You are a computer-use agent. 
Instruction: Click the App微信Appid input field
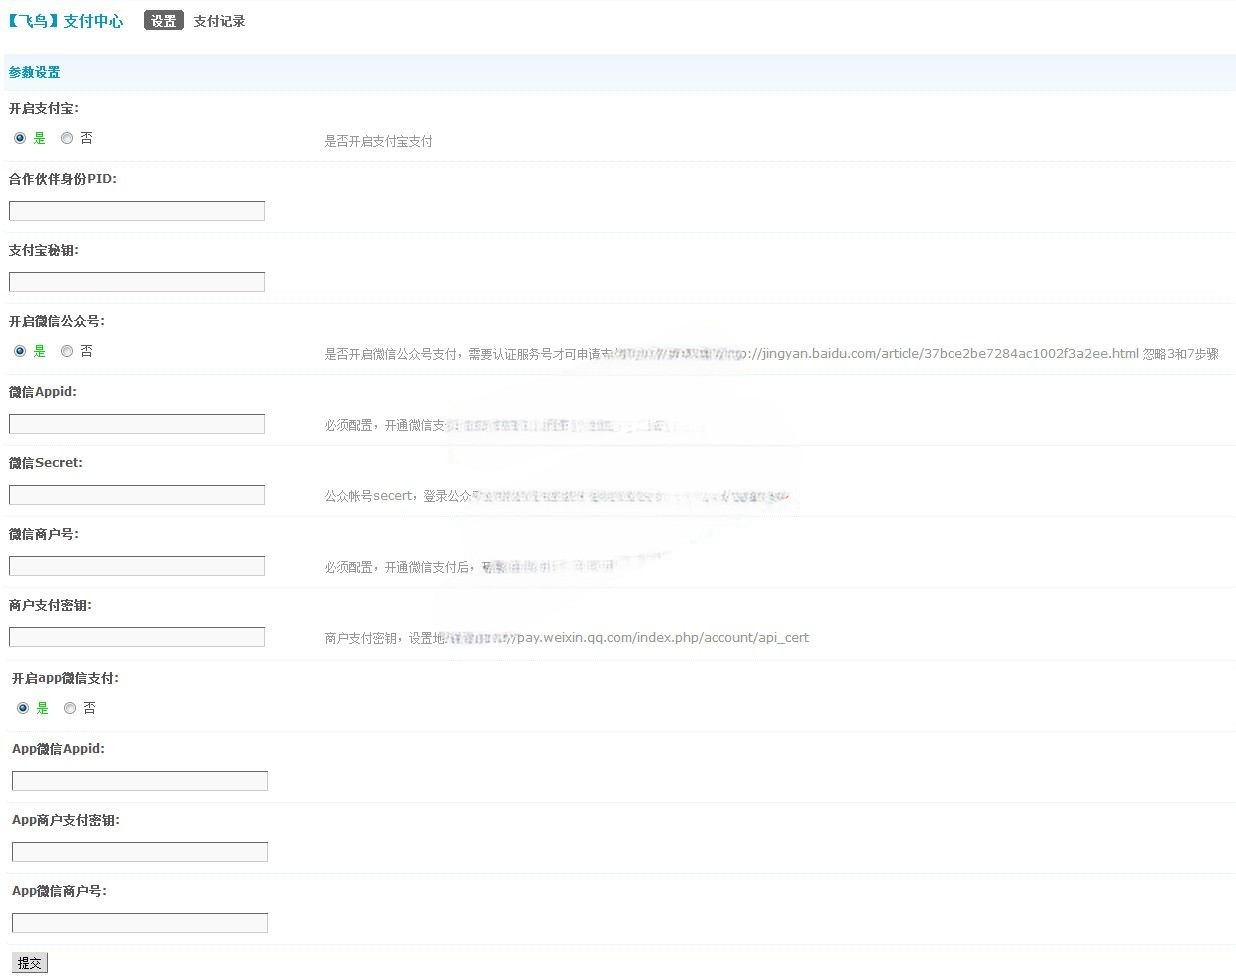click(x=140, y=781)
